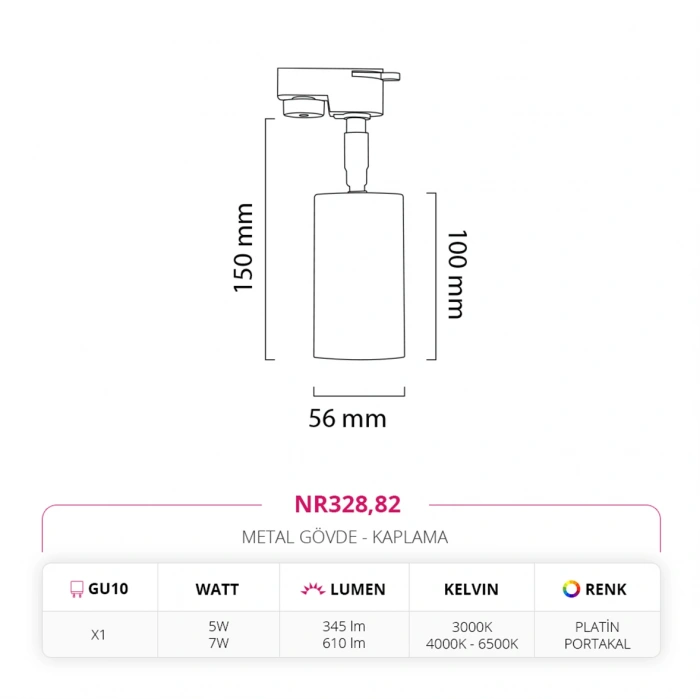The height and width of the screenshot is (700, 700).
Task: Click the fixture's connecting stem joint
Action: coord(356,155)
